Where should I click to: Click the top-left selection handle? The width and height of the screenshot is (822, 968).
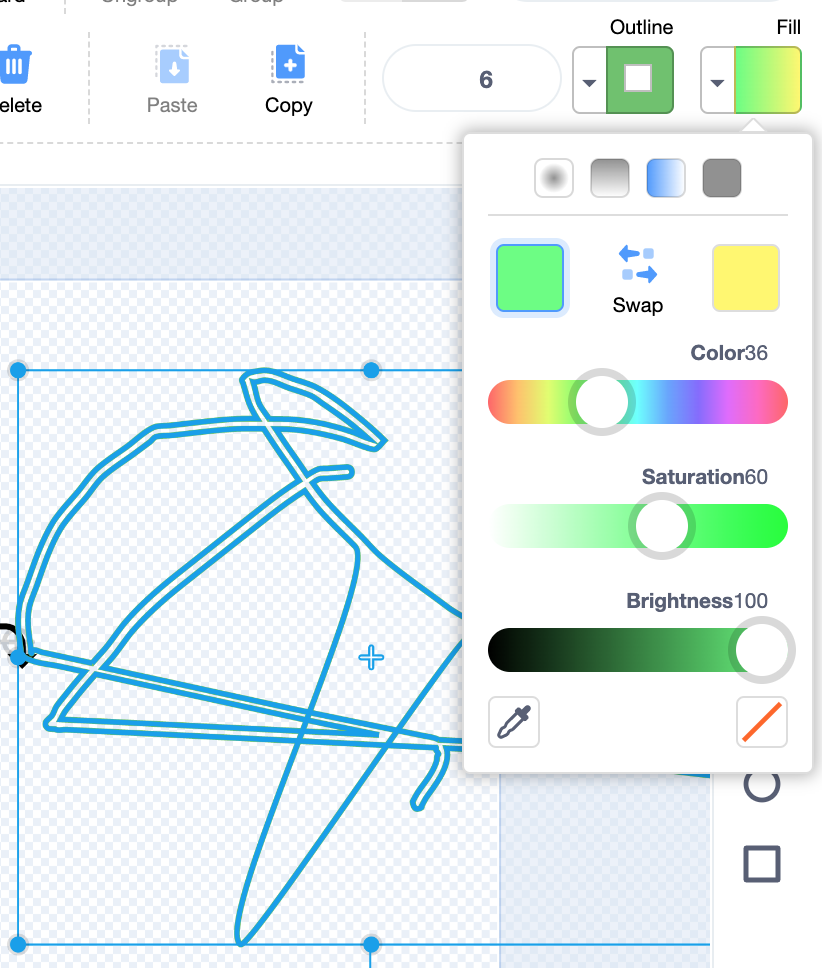[x=19, y=370]
